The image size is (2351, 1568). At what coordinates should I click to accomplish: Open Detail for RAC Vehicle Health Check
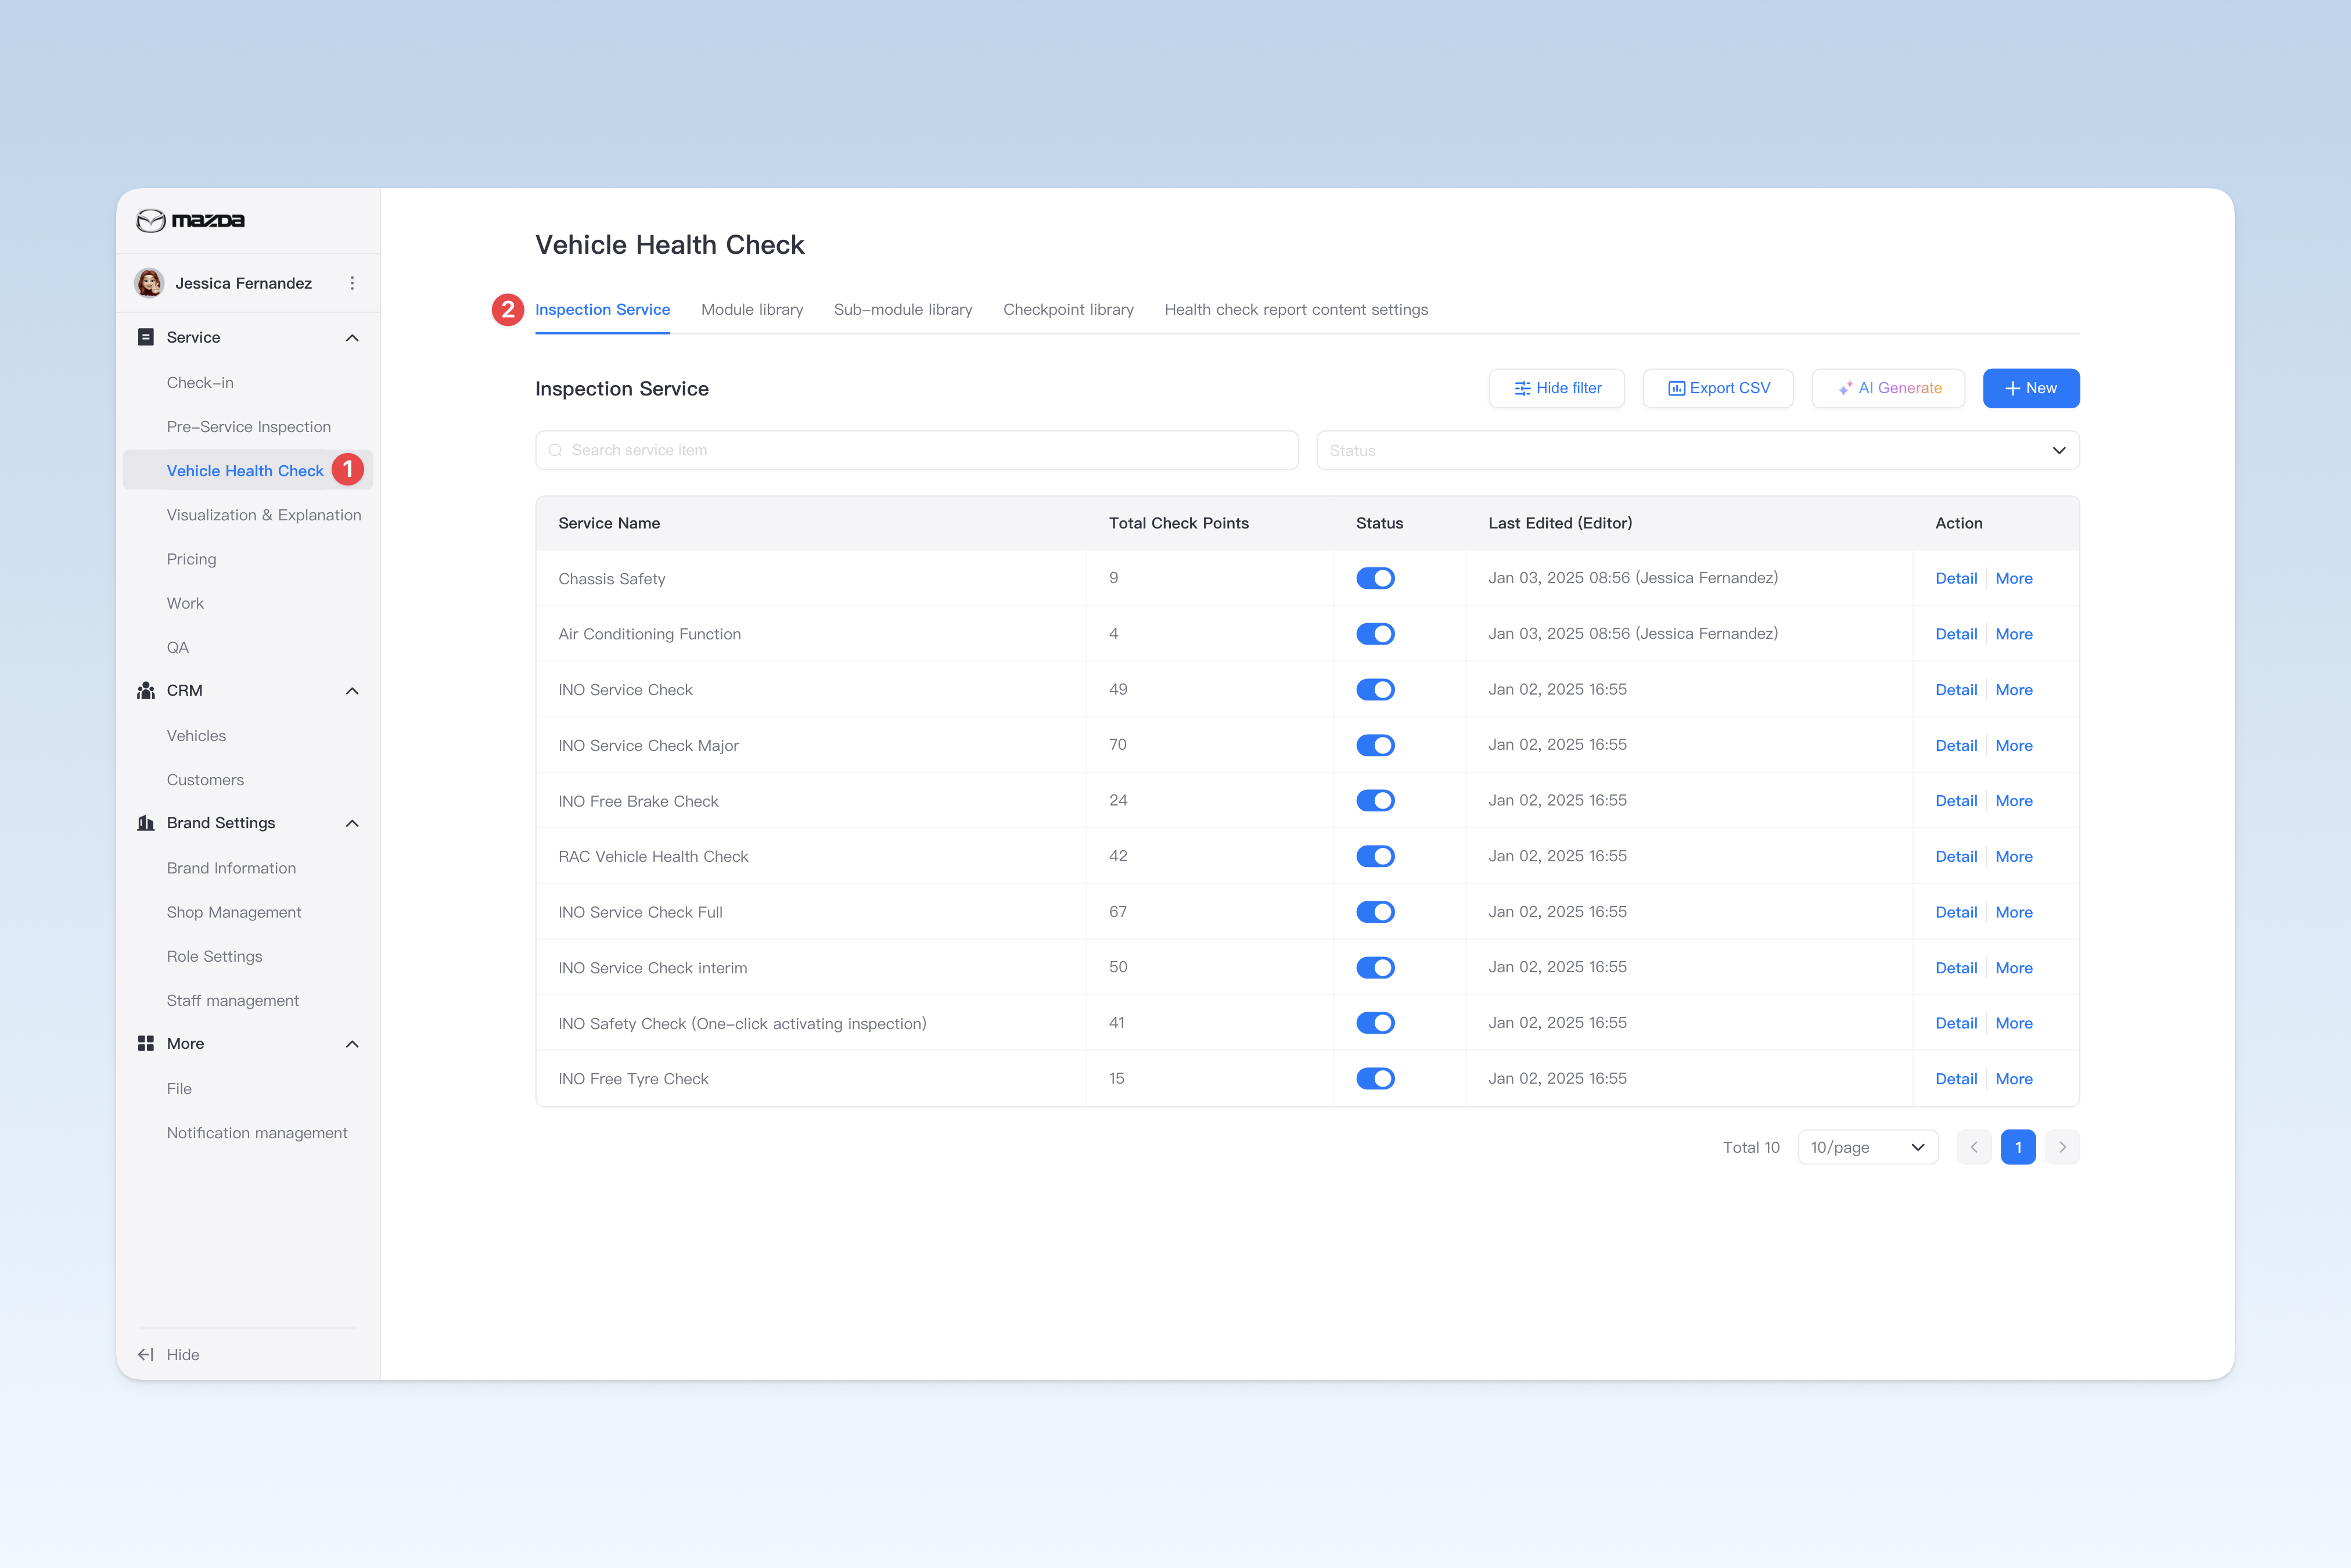pos(1956,856)
